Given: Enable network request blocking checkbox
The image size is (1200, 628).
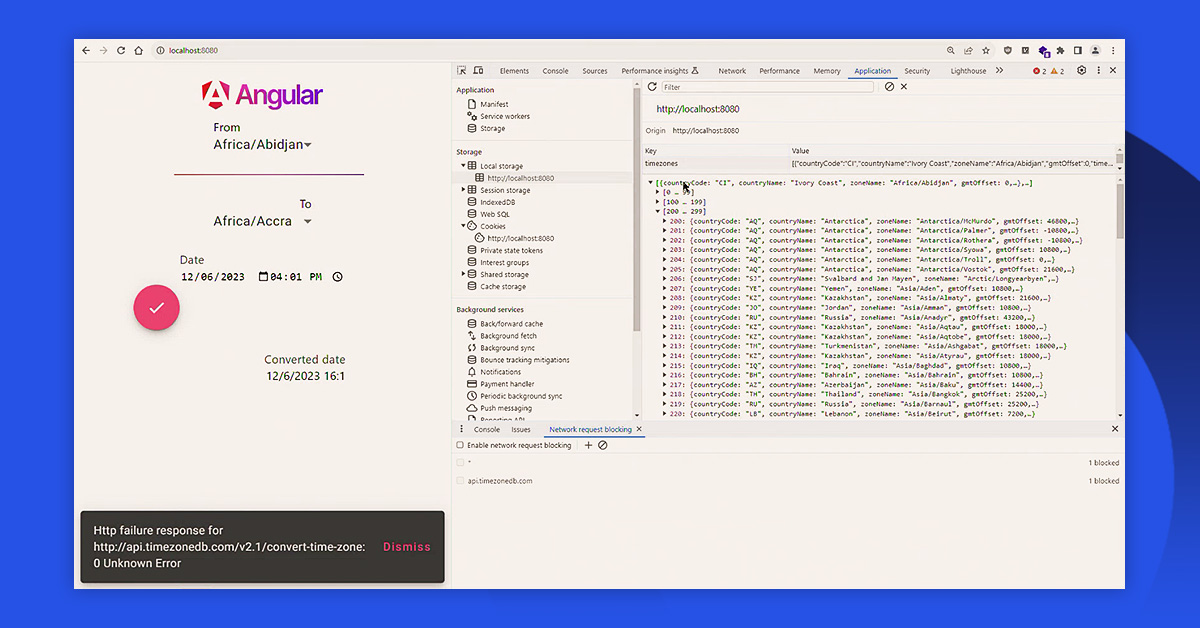Looking at the screenshot, I should [x=460, y=445].
